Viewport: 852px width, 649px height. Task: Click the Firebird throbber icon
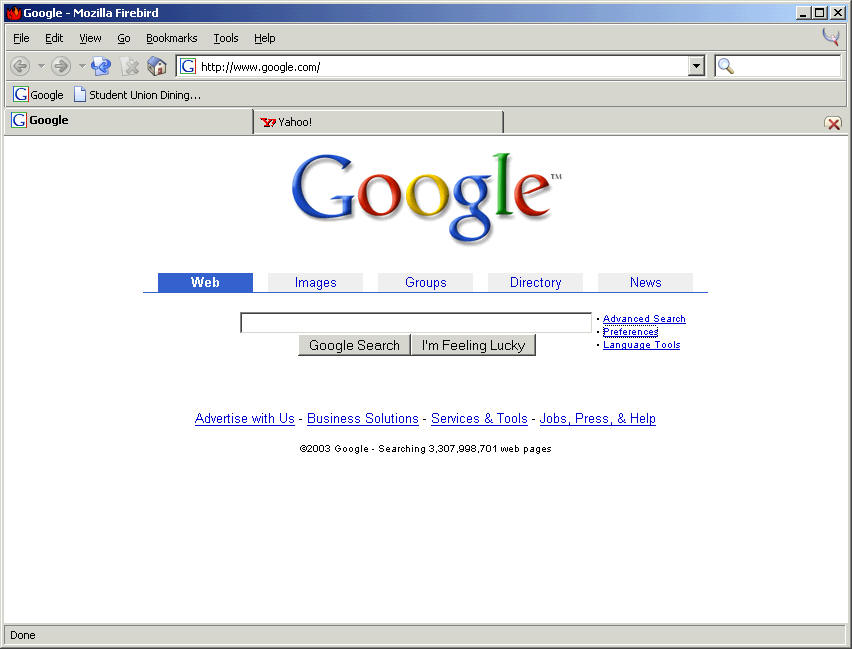(x=831, y=37)
